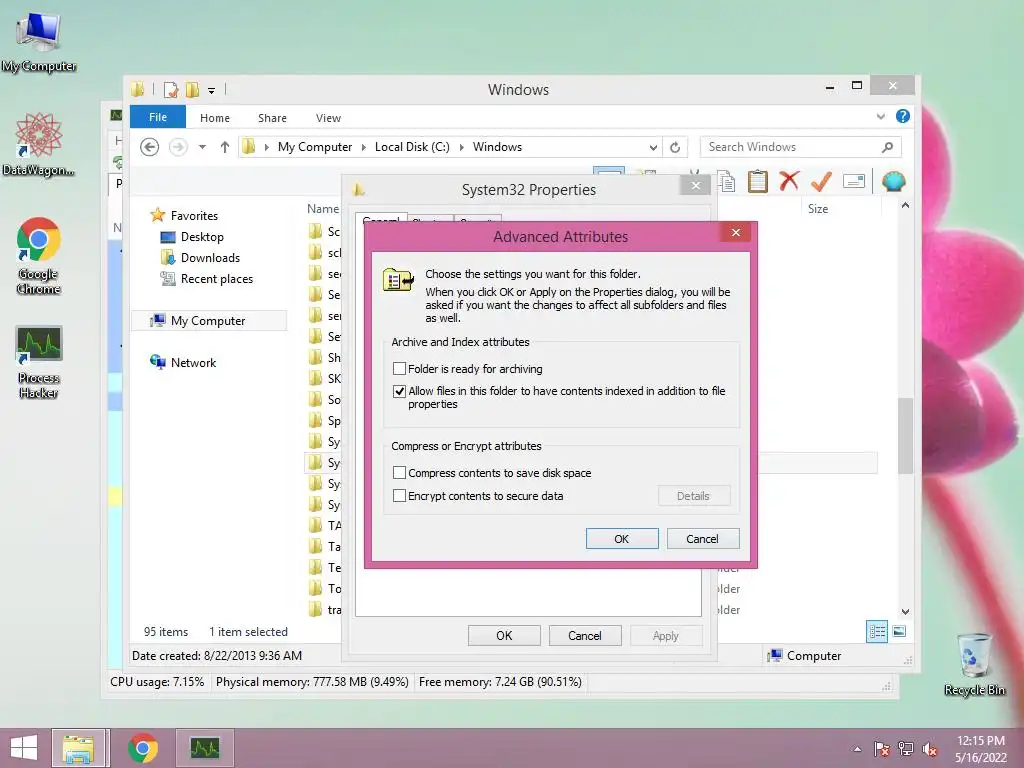This screenshot has height=768, width=1024.
Task: Click the Name column header
Action: tap(323, 209)
